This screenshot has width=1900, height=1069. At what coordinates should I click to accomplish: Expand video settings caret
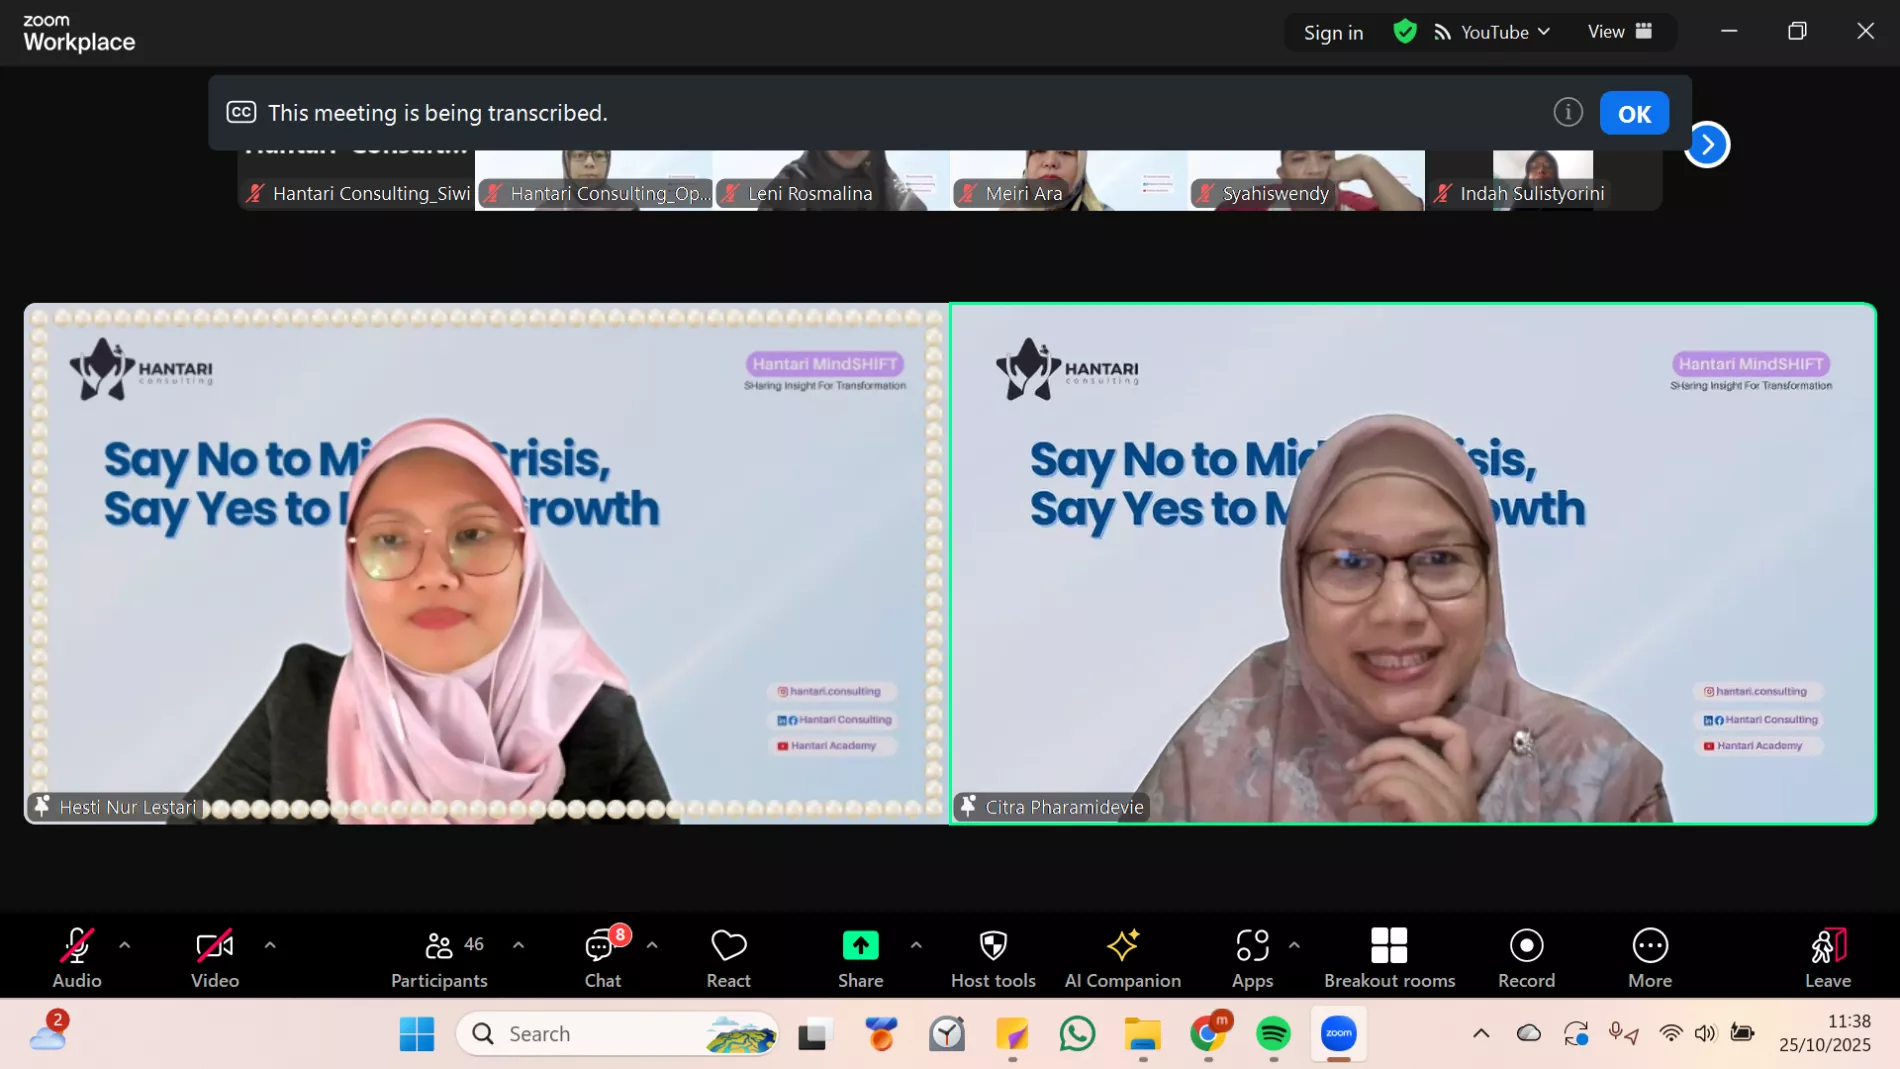270,945
